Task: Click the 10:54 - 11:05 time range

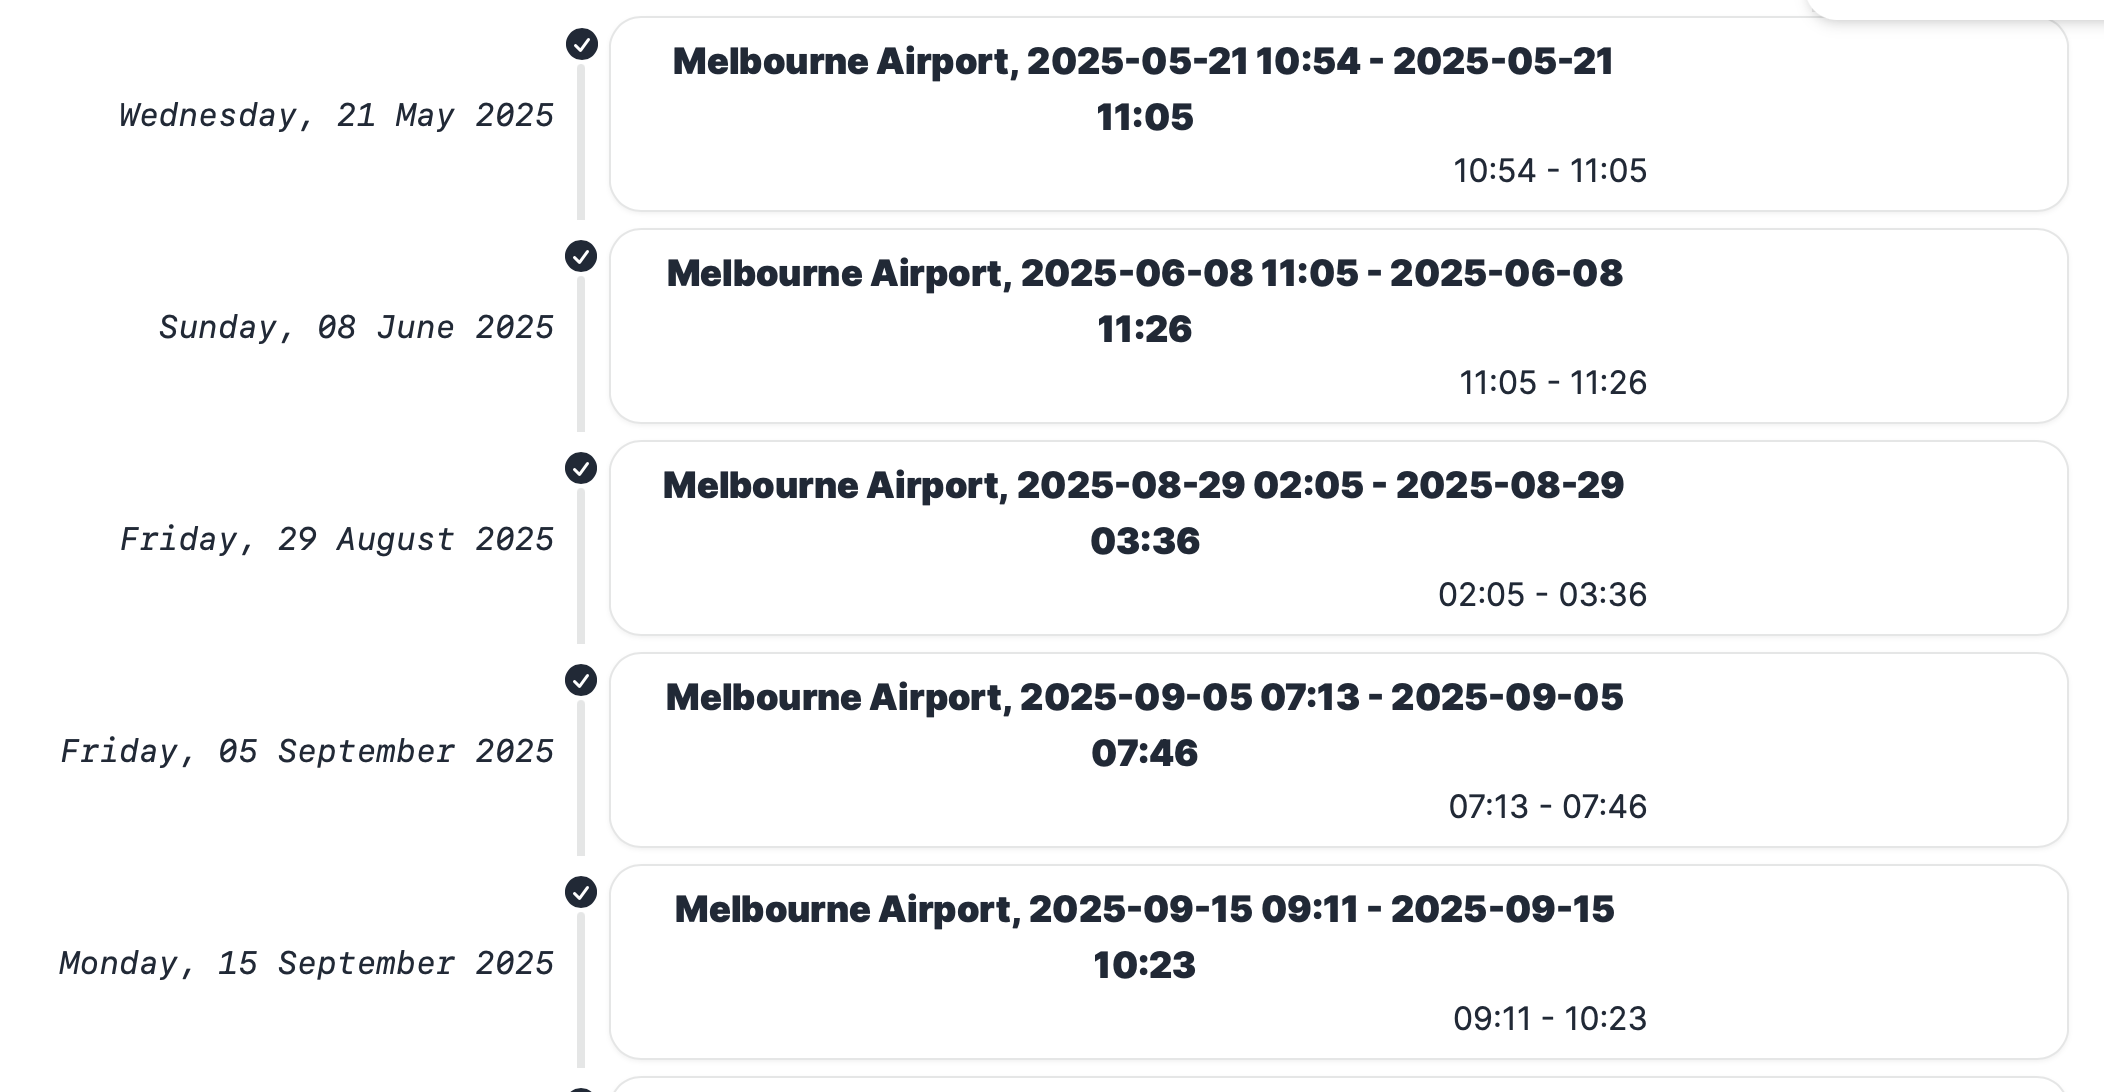Action: pos(1549,171)
